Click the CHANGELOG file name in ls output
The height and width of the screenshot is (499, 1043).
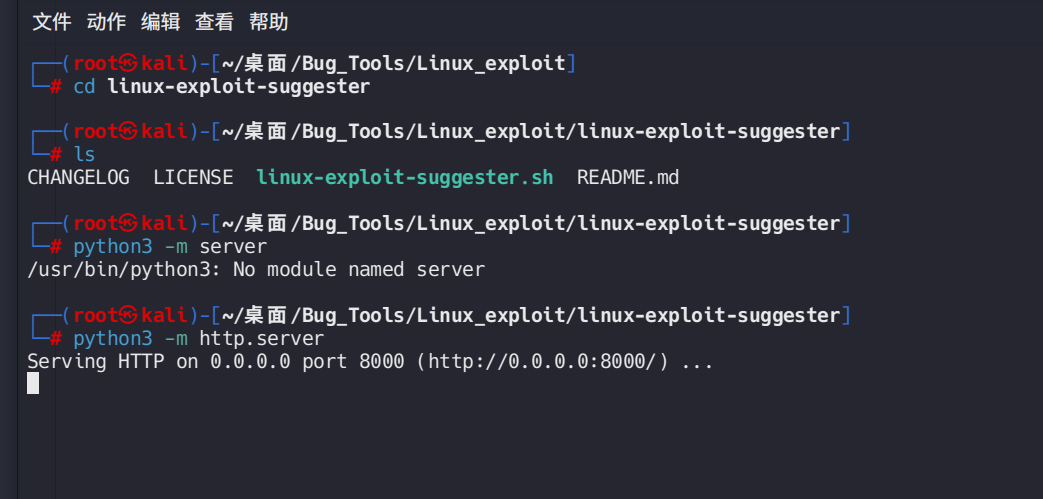pos(78,178)
